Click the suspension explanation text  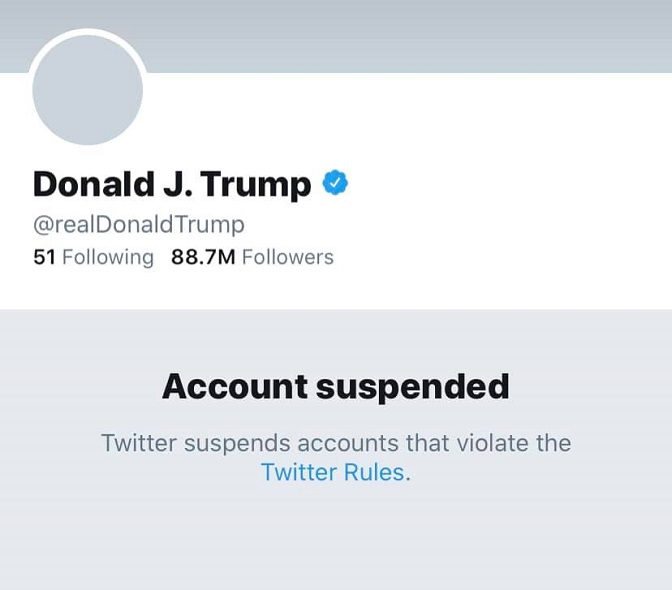(x=335, y=443)
